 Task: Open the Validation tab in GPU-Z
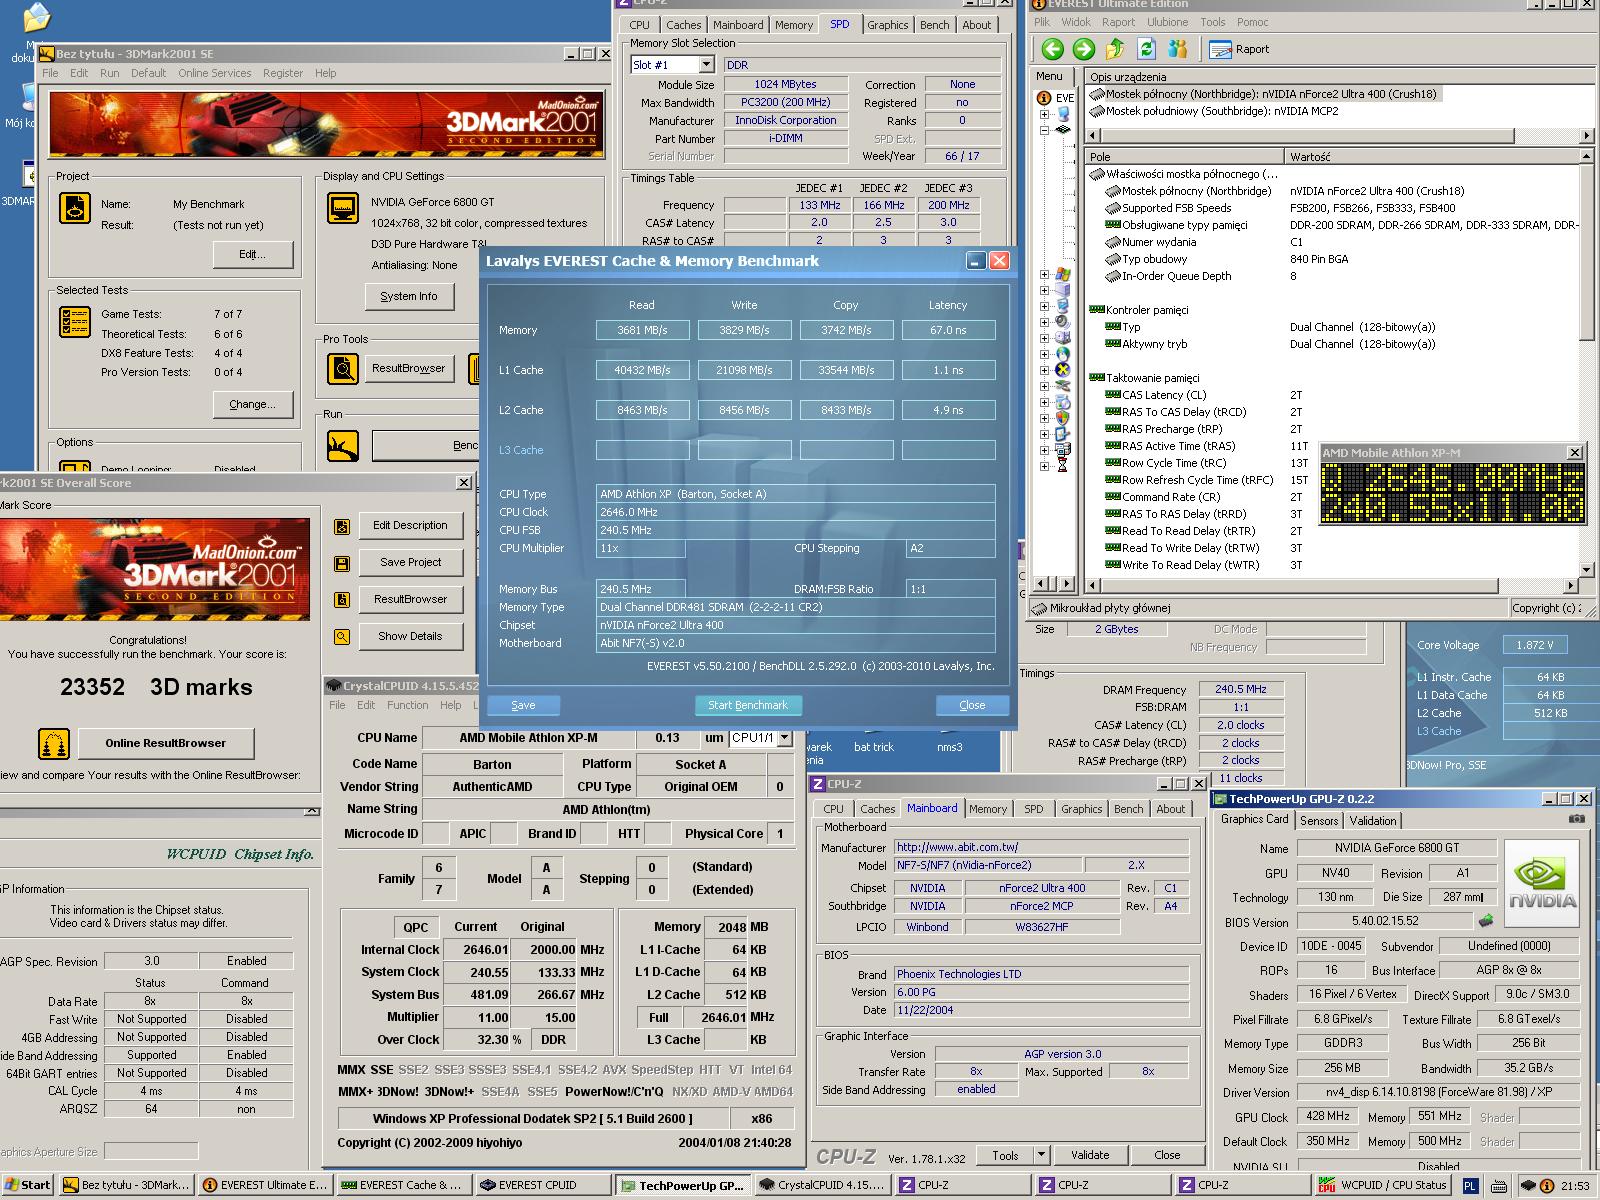click(1373, 820)
